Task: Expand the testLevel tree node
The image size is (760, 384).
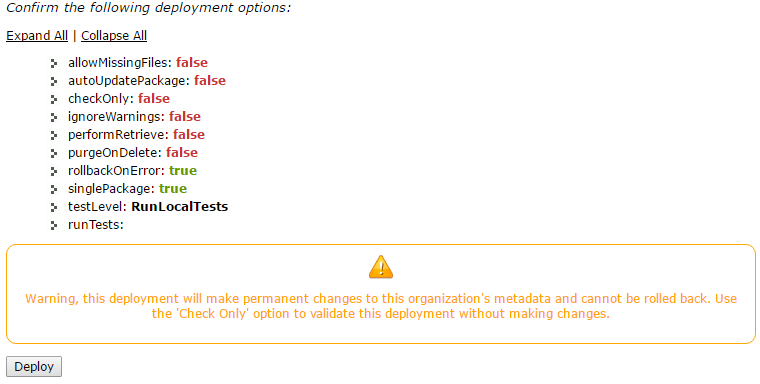Action: 54,208
